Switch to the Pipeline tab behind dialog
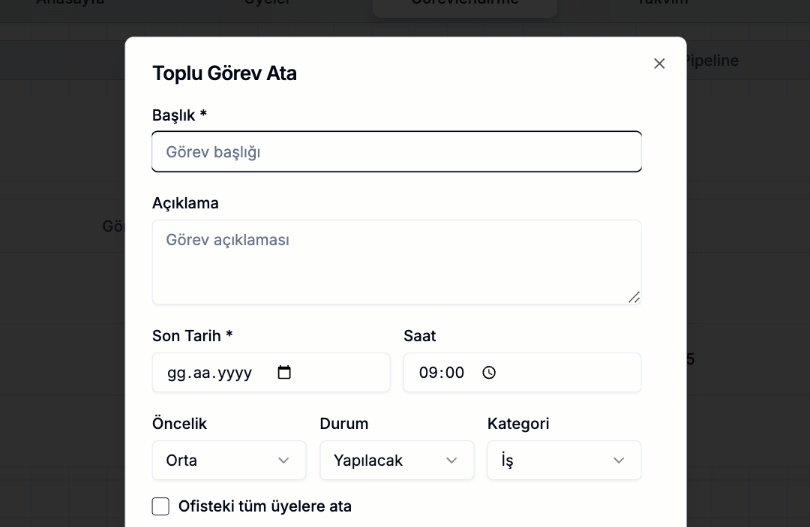This screenshot has width=810, height=527. click(x=712, y=60)
